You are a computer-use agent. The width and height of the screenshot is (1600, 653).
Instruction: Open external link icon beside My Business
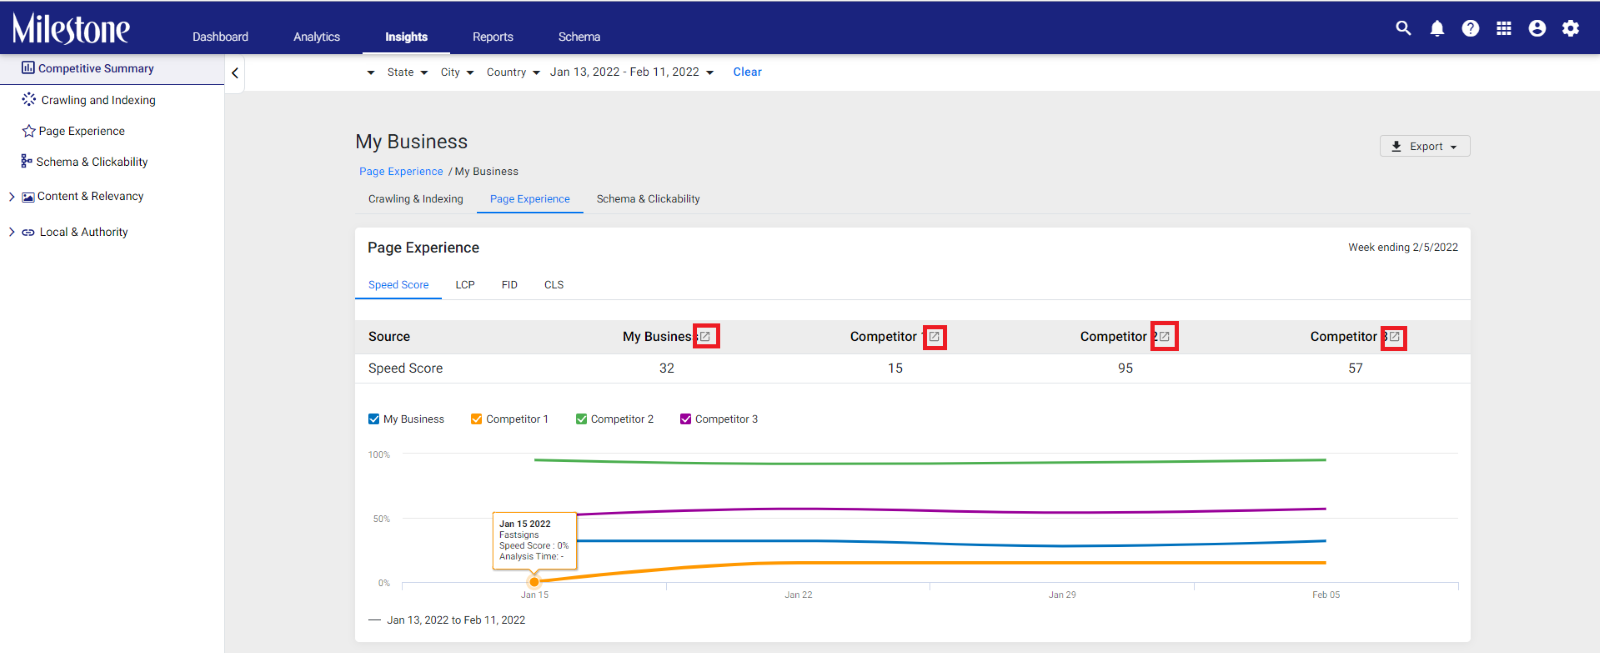pos(705,337)
